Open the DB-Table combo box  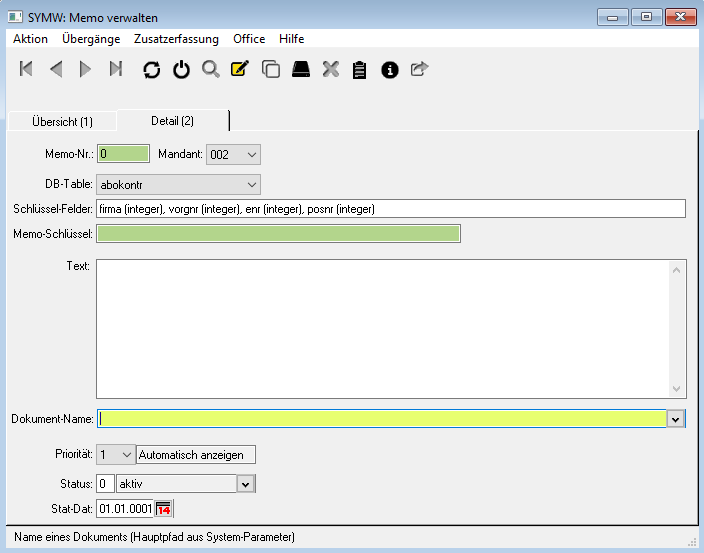pos(251,184)
